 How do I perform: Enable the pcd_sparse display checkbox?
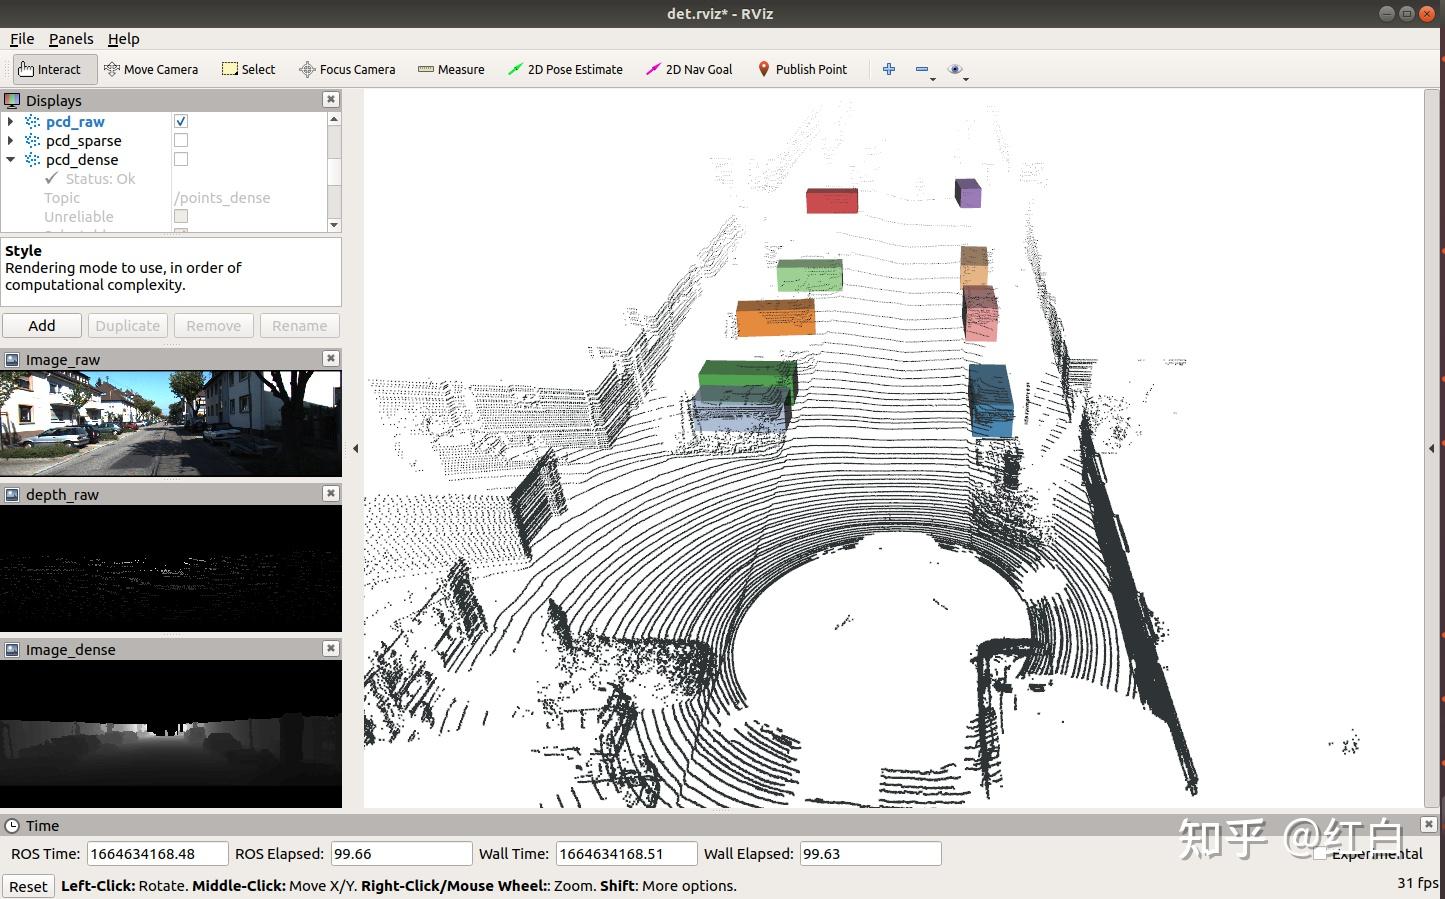(181, 140)
